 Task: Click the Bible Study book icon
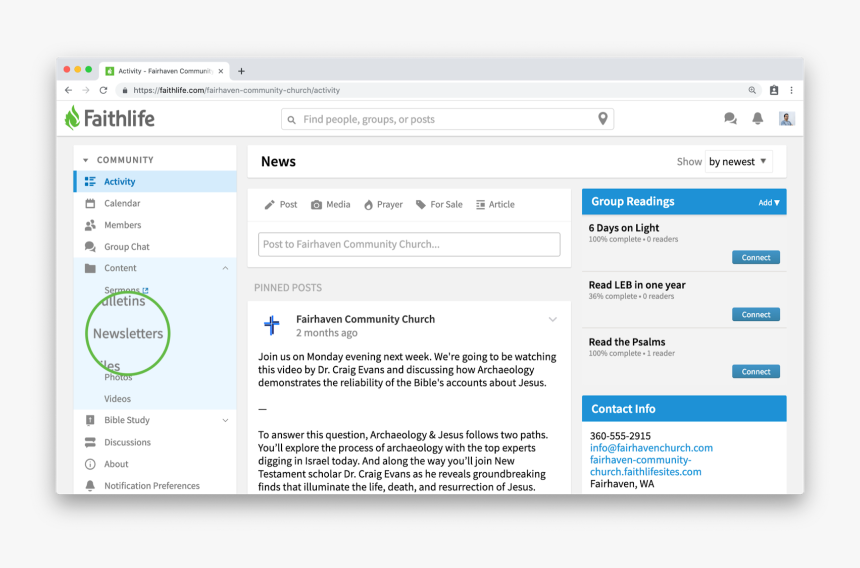90,420
